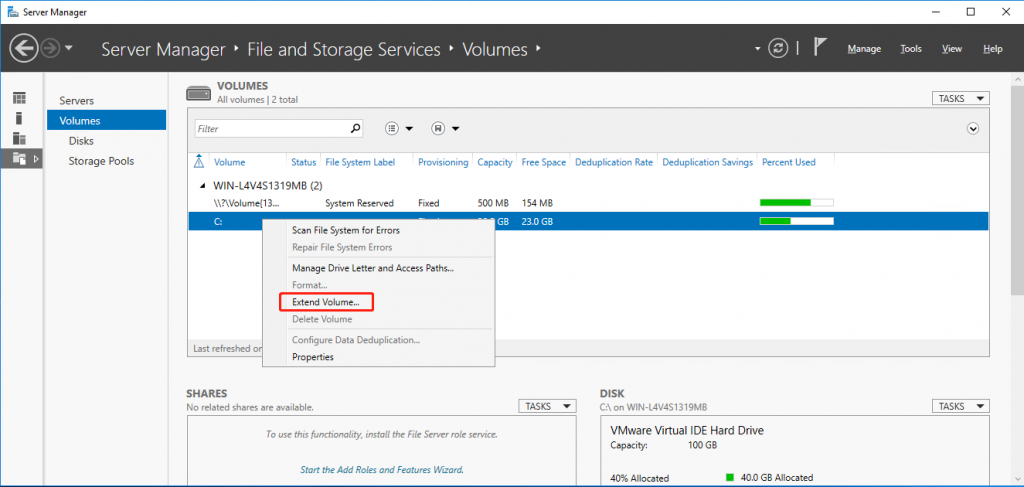Choose Scan File System for Errors
Viewport: 1024px width, 487px height.
pyautogui.click(x=346, y=230)
